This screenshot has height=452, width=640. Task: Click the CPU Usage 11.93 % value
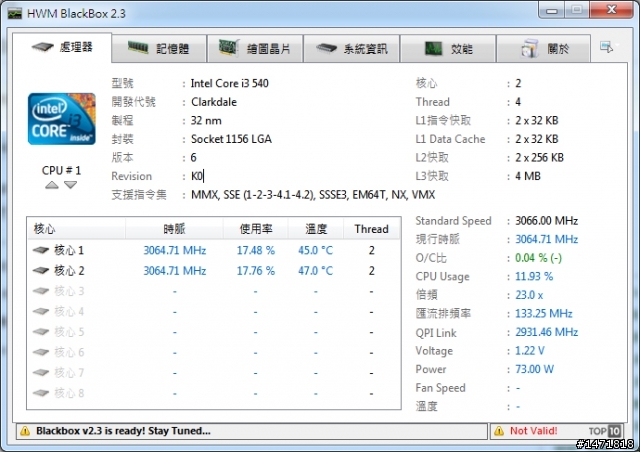(534, 276)
